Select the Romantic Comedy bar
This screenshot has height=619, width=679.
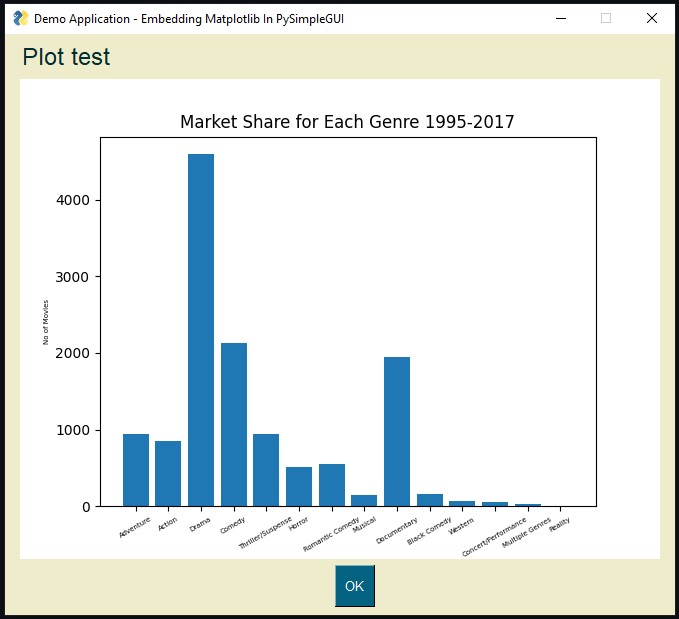tap(332, 485)
